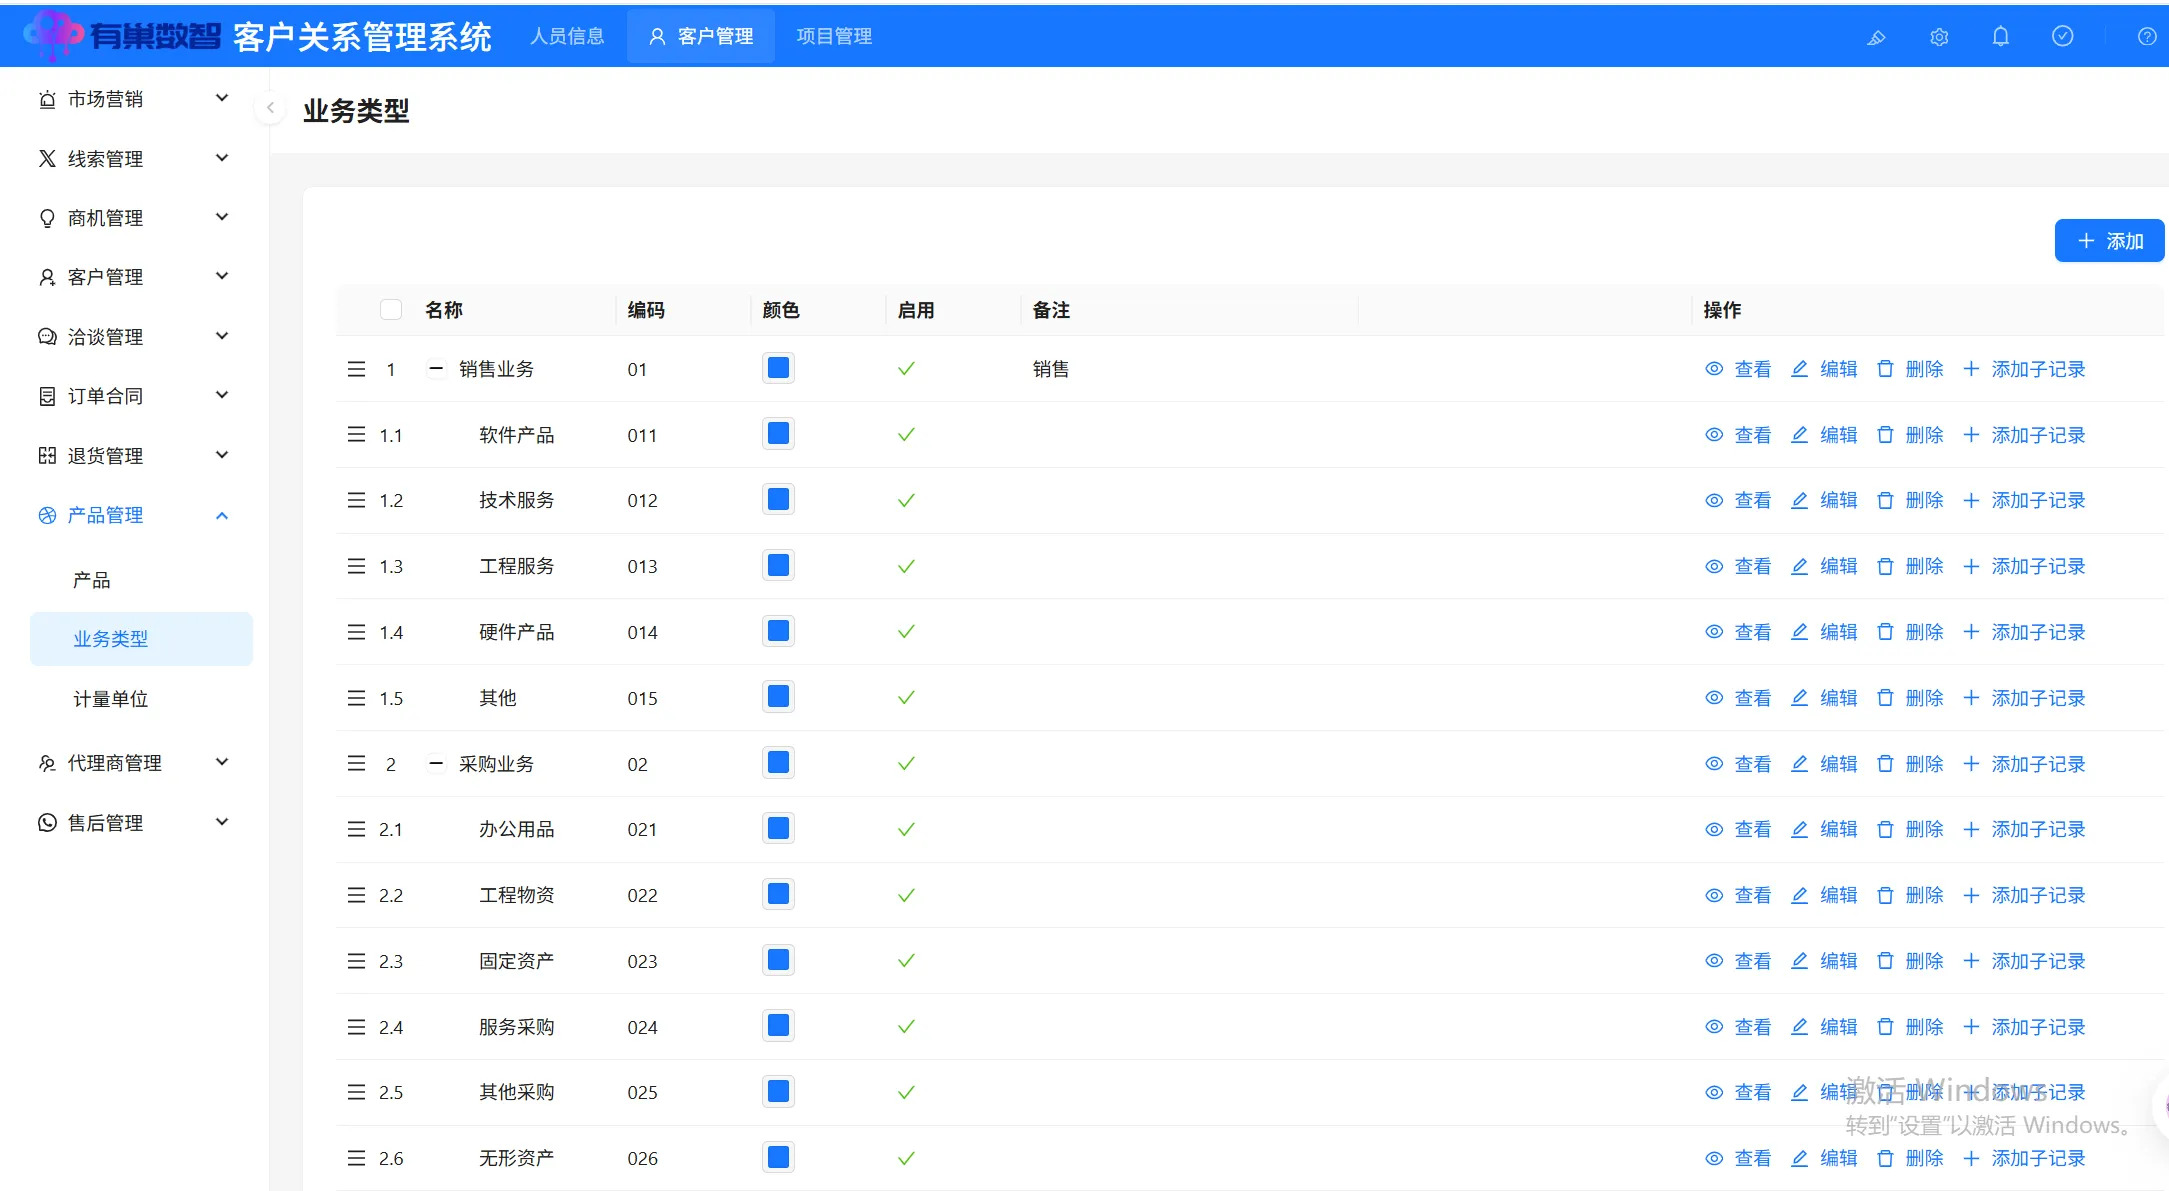2169x1191 pixels.
Task: Click 查看 link for 技术服务 row
Action: [1753, 500]
